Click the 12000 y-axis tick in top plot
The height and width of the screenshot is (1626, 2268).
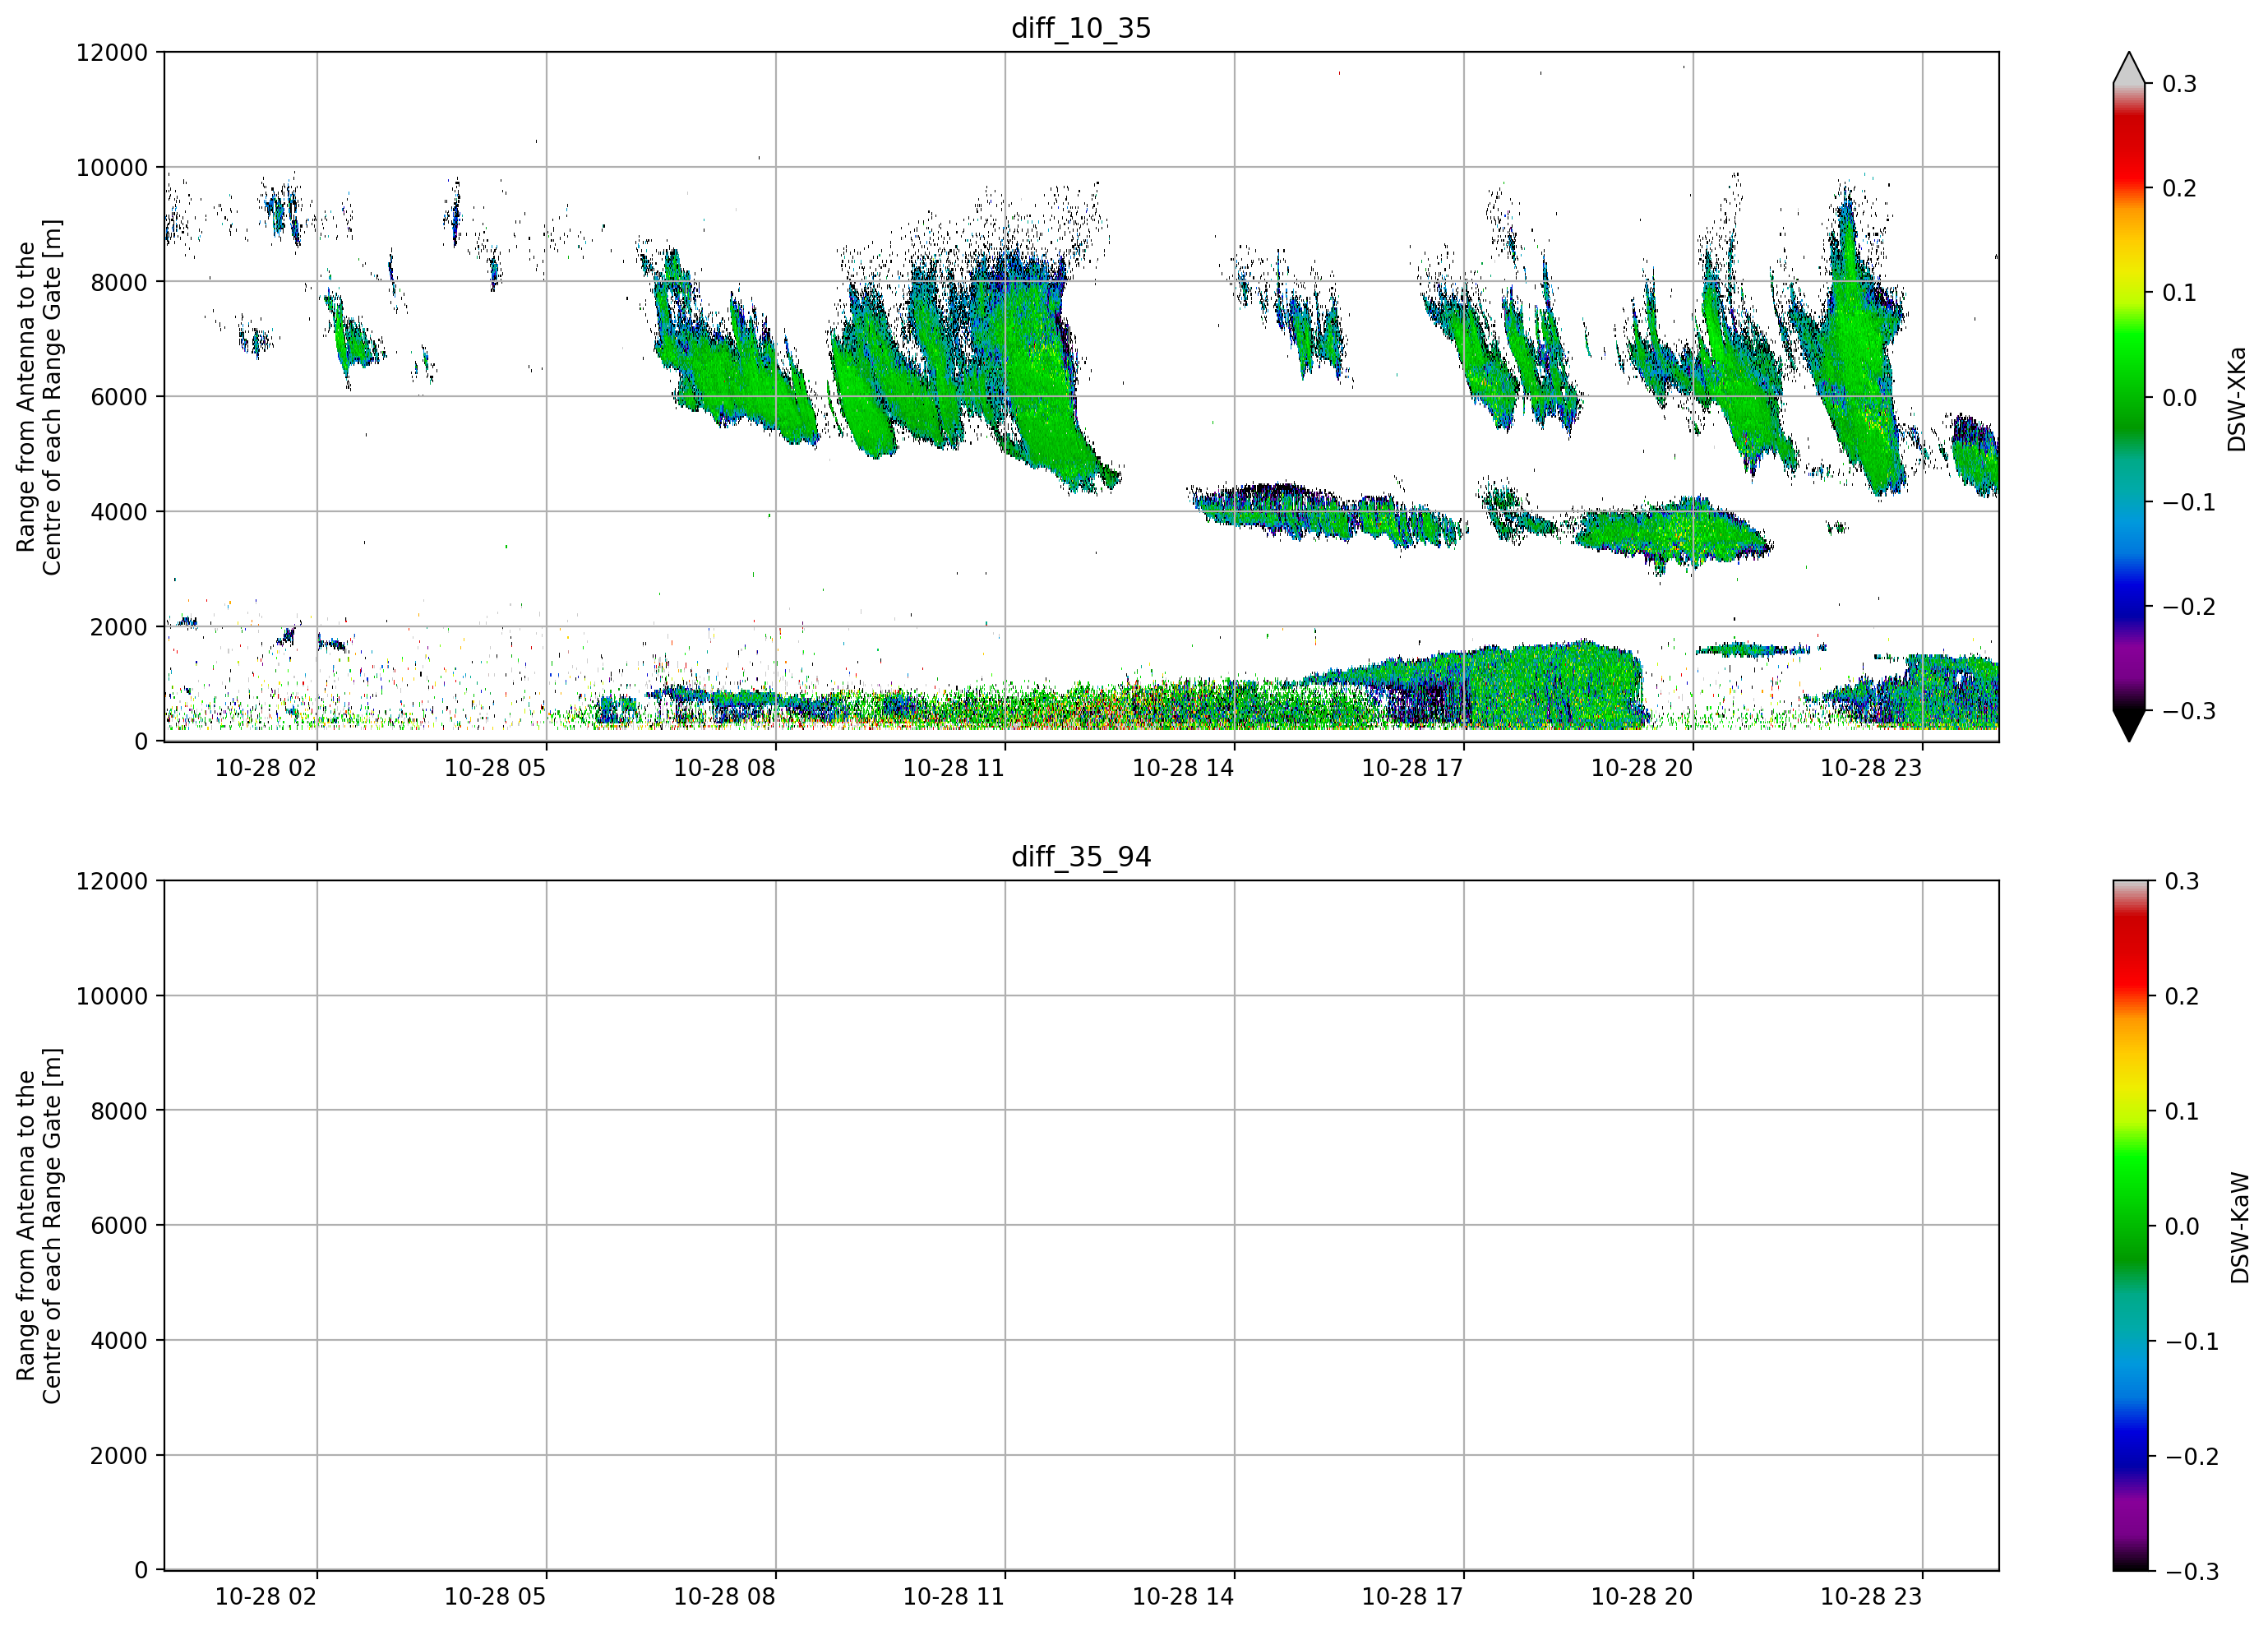pyautogui.click(x=112, y=52)
